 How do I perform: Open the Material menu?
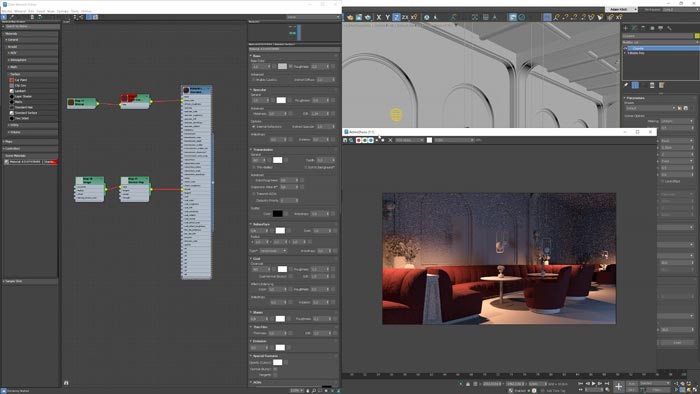pos(20,11)
